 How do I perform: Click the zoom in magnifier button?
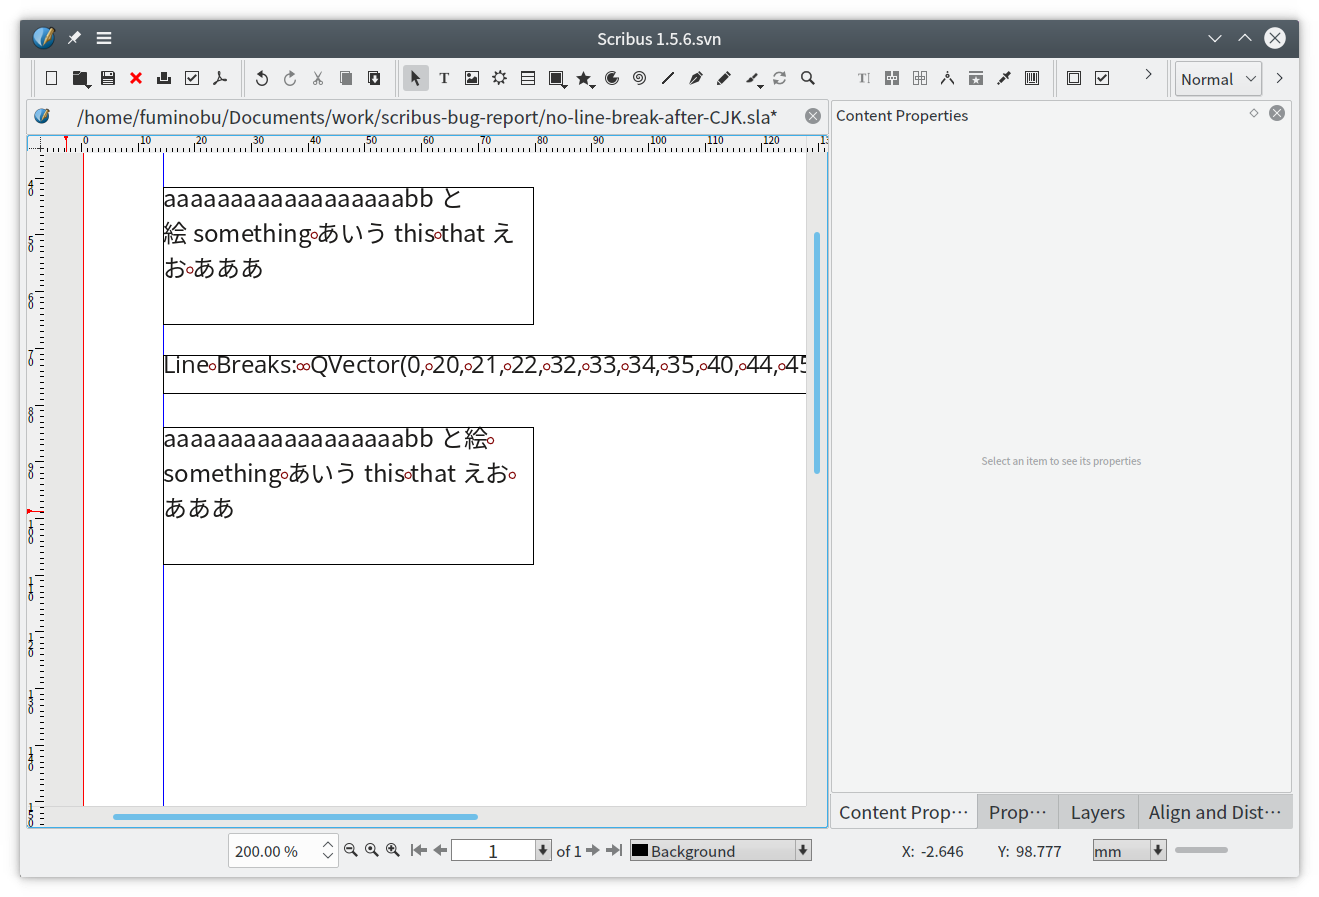point(393,850)
